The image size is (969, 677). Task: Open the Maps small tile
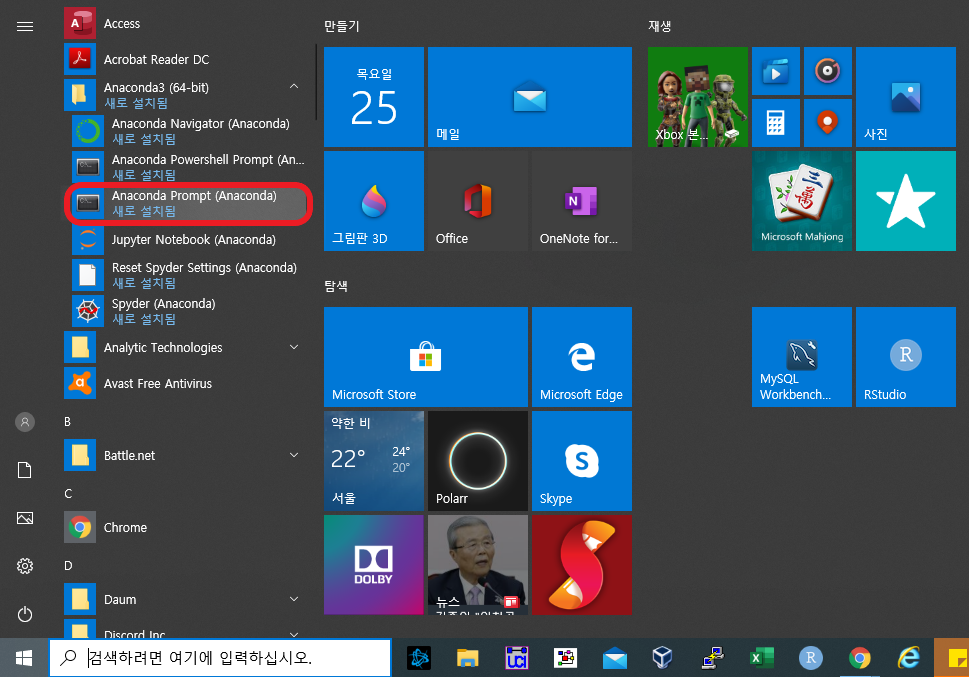[827, 123]
